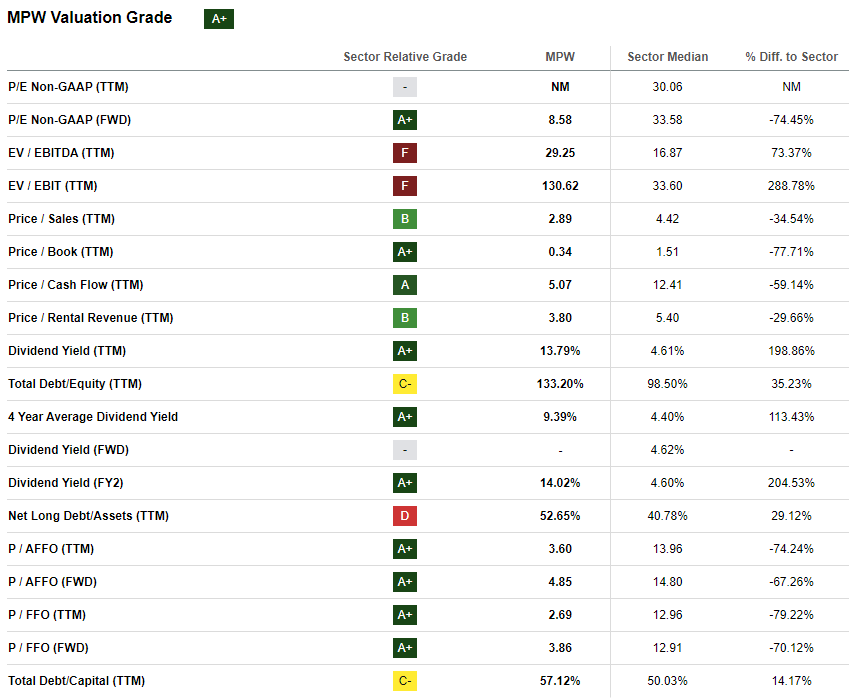Select the D grade icon for Net Long Debt/Assets
The width and height of the screenshot is (849, 700).
405,516
